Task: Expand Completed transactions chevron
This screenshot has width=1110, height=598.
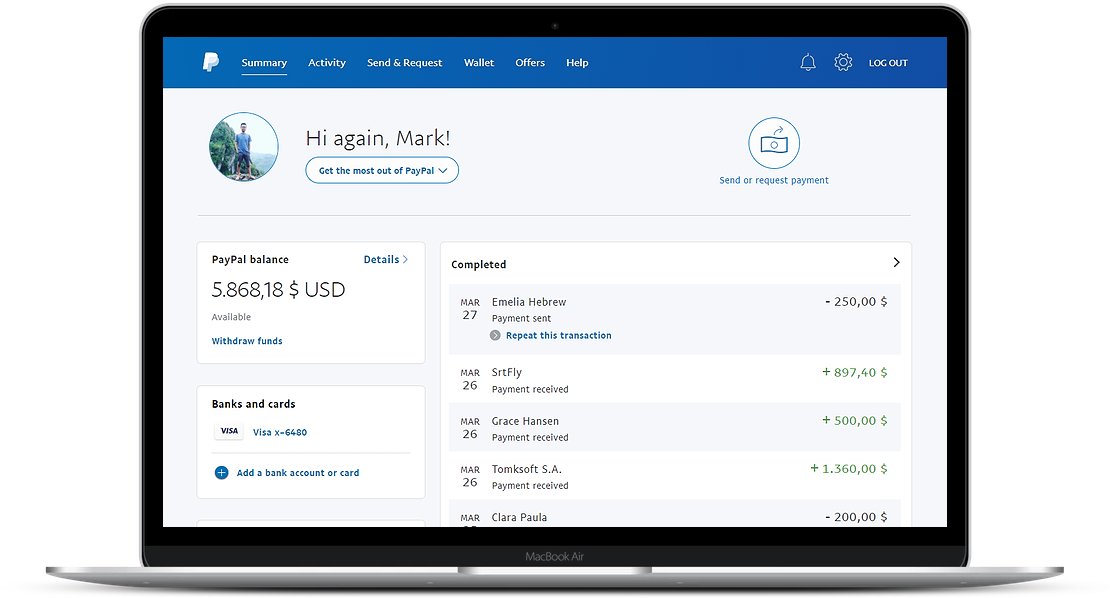Action: tap(896, 263)
